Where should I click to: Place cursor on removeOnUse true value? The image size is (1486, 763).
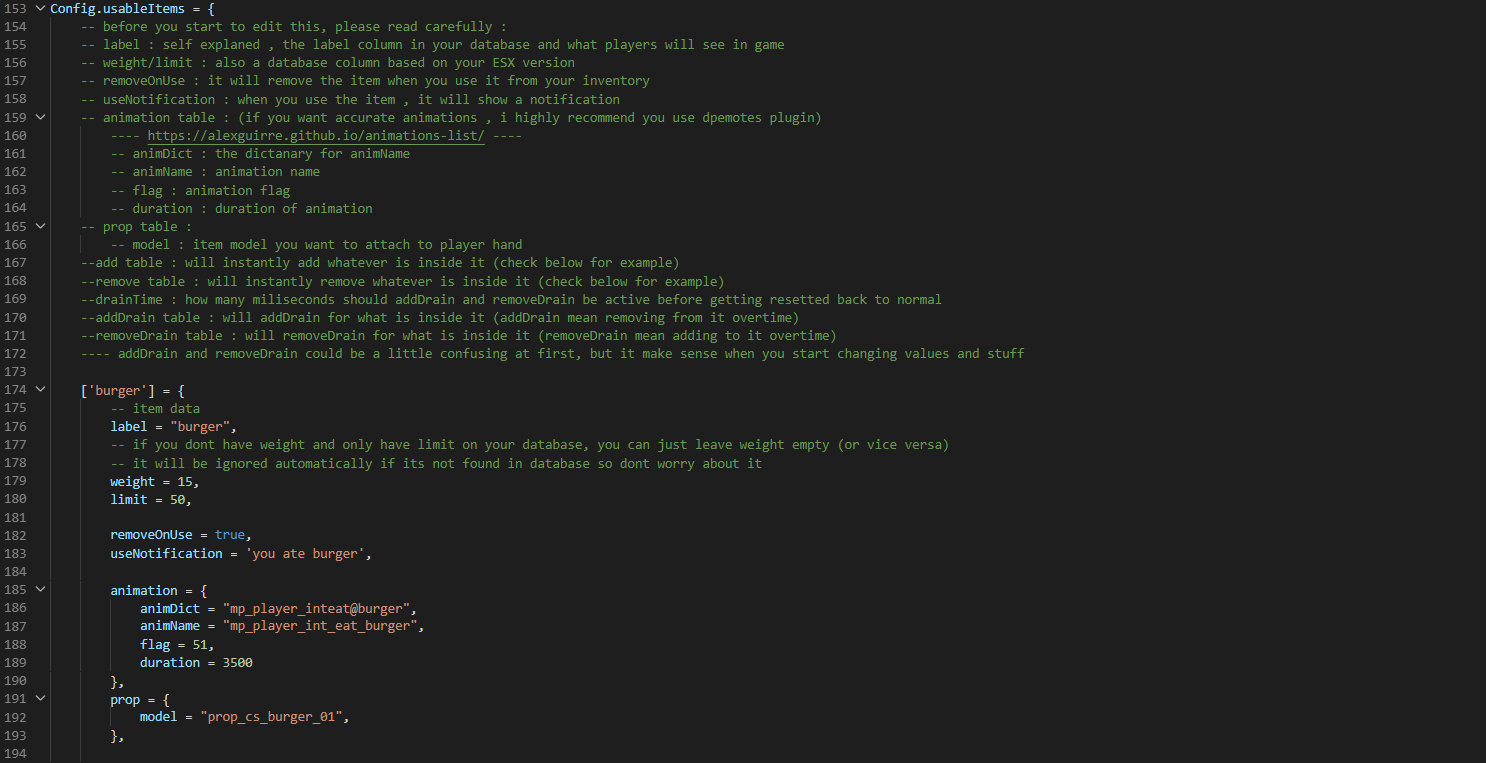click(x=230, y=535)
